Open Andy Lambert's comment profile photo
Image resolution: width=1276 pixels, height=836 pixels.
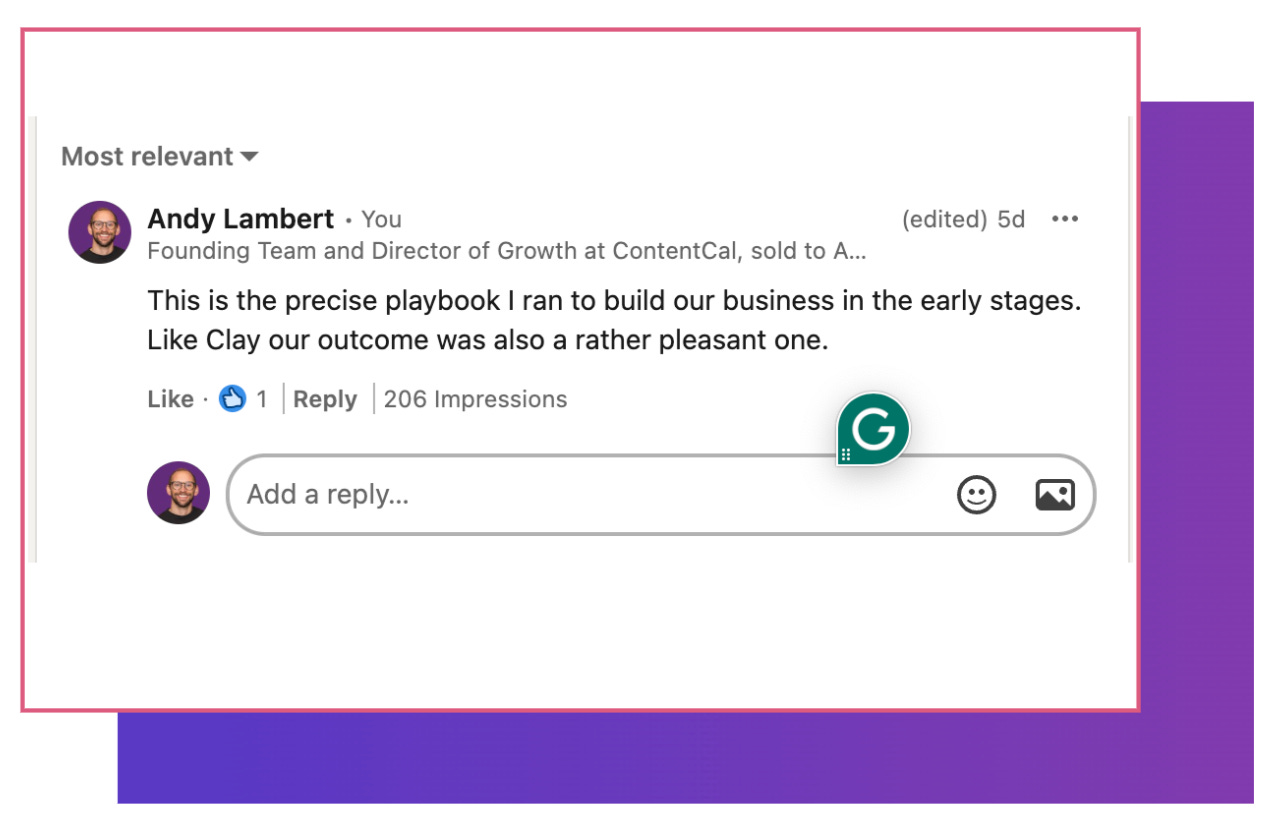point(100,232)
